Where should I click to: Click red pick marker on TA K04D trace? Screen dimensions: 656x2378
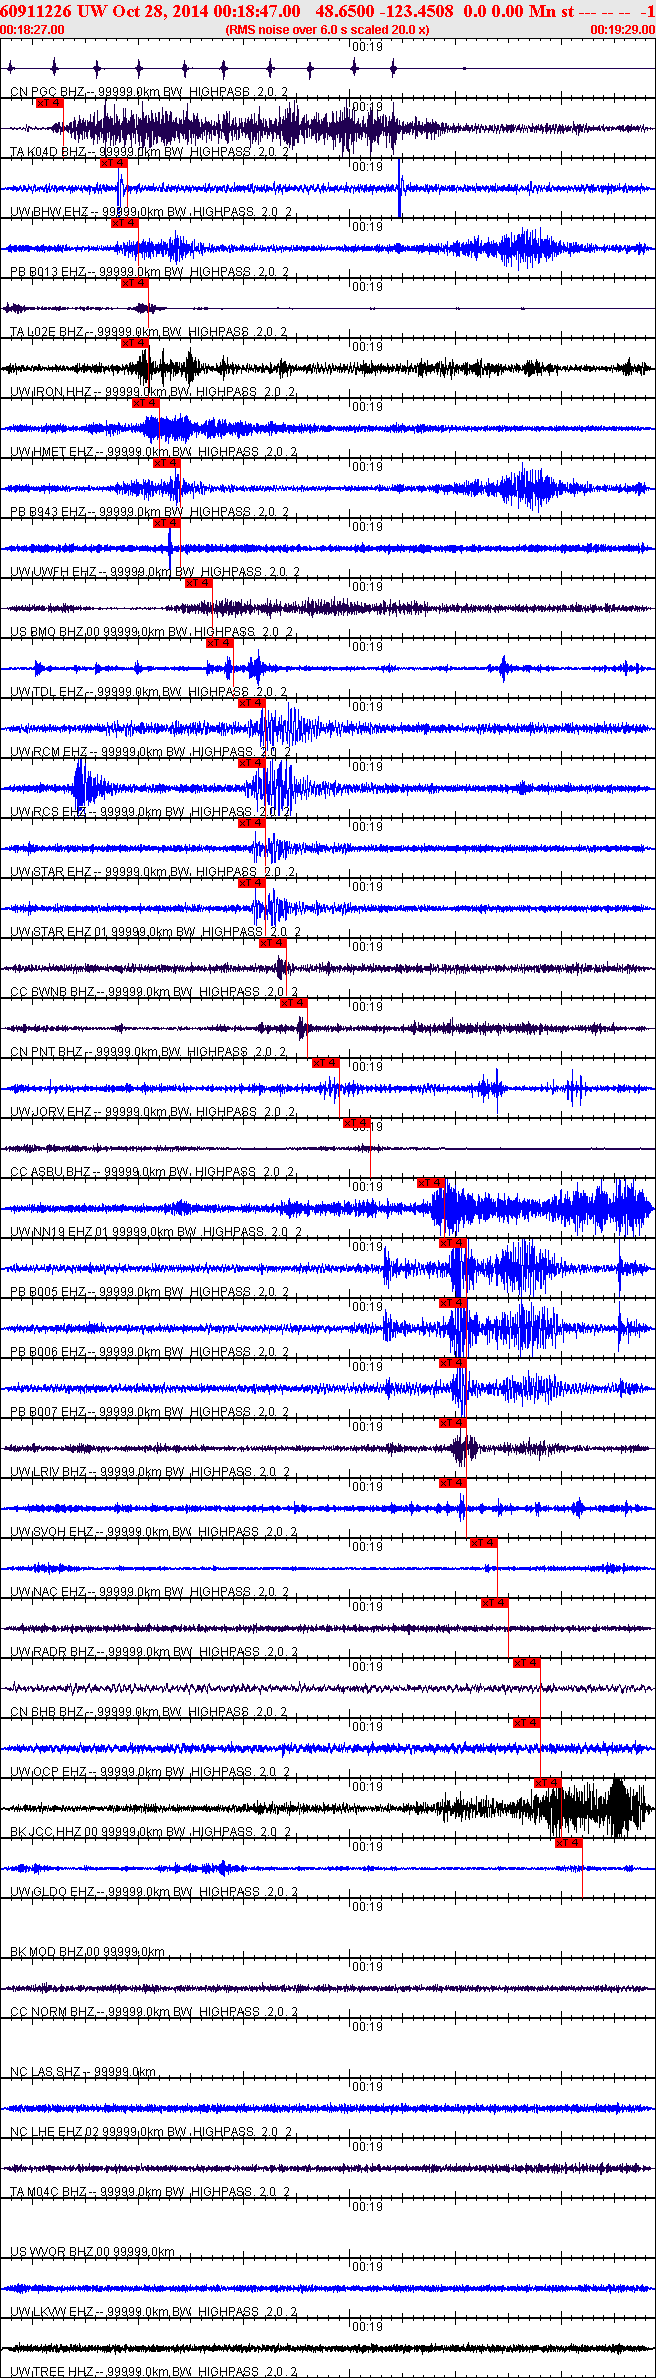tap(49, 102)
